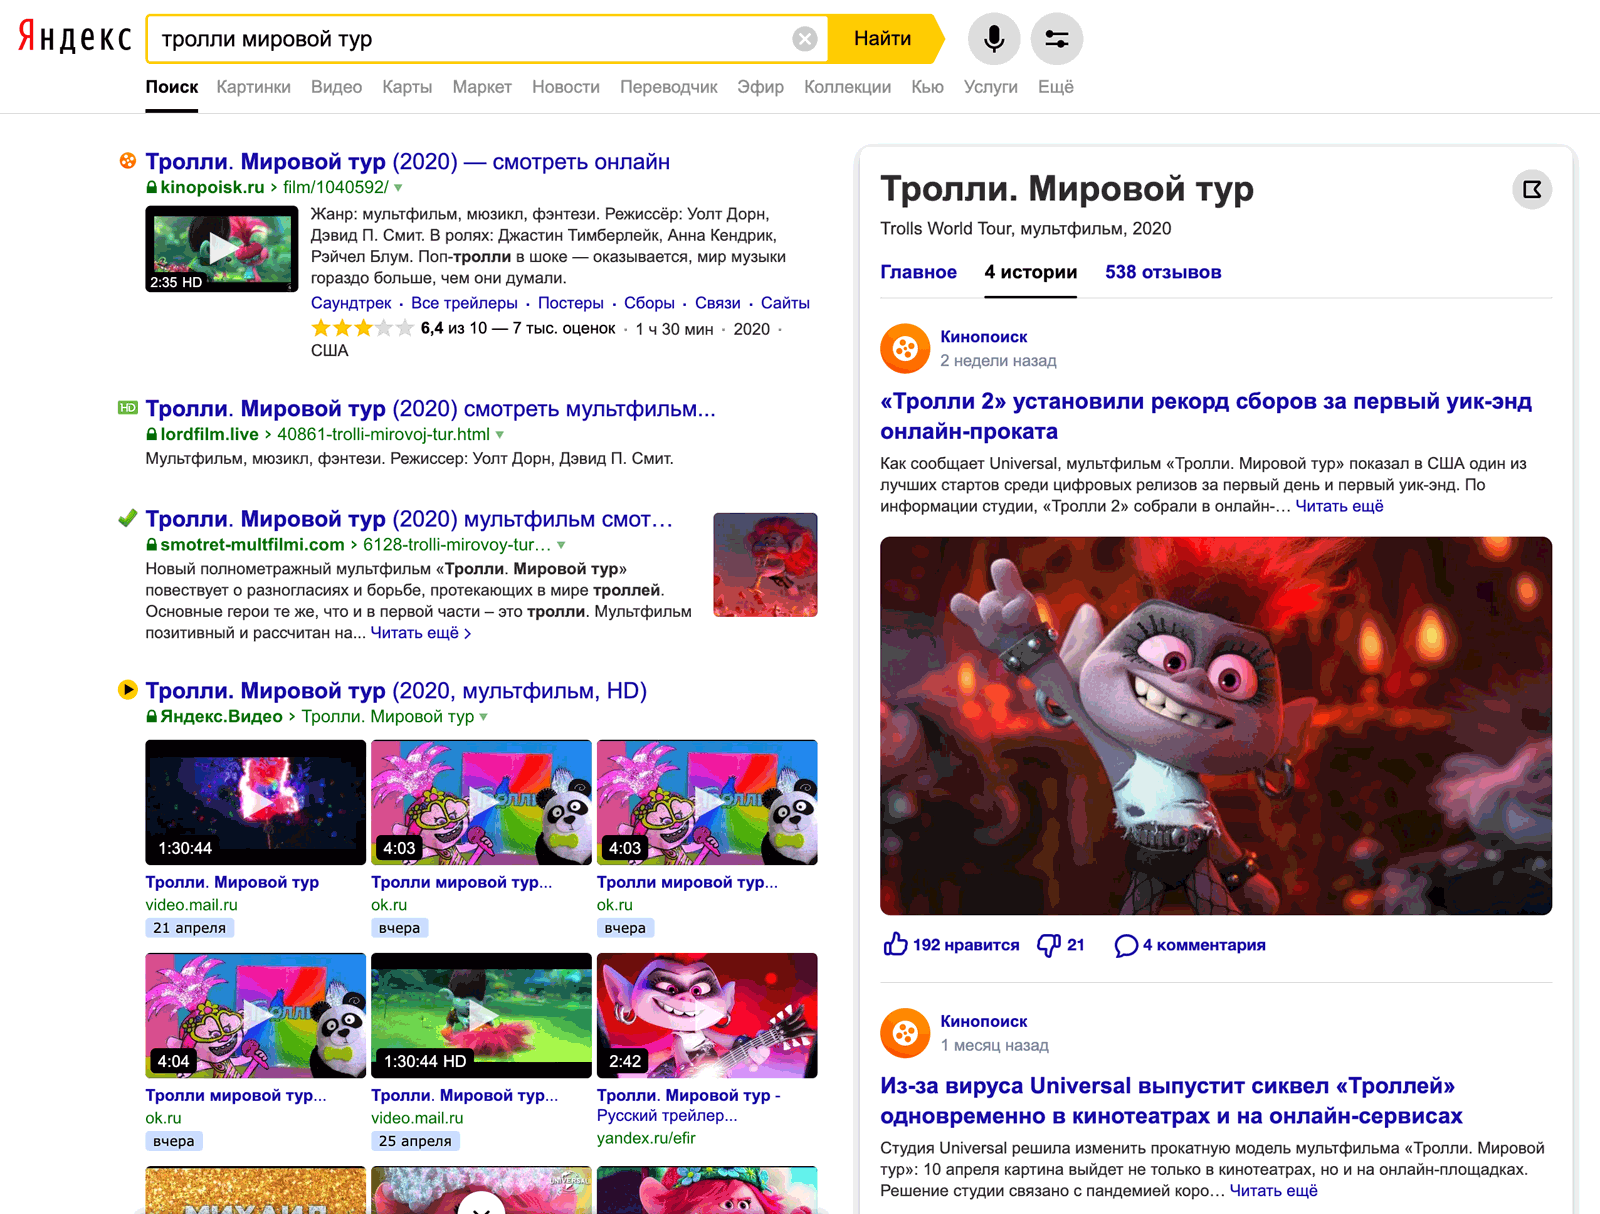The height and width of the screenshot is (1214, 1600).
Task: Switch to the Главное tab in movie panel
Action: (918, 272)
